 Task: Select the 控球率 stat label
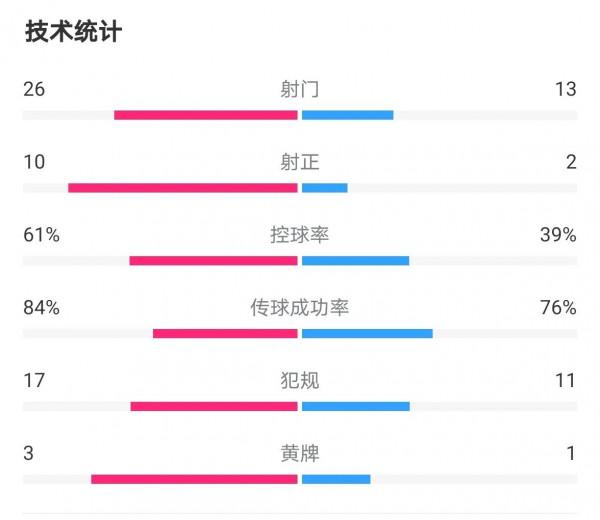click(300, 235)
